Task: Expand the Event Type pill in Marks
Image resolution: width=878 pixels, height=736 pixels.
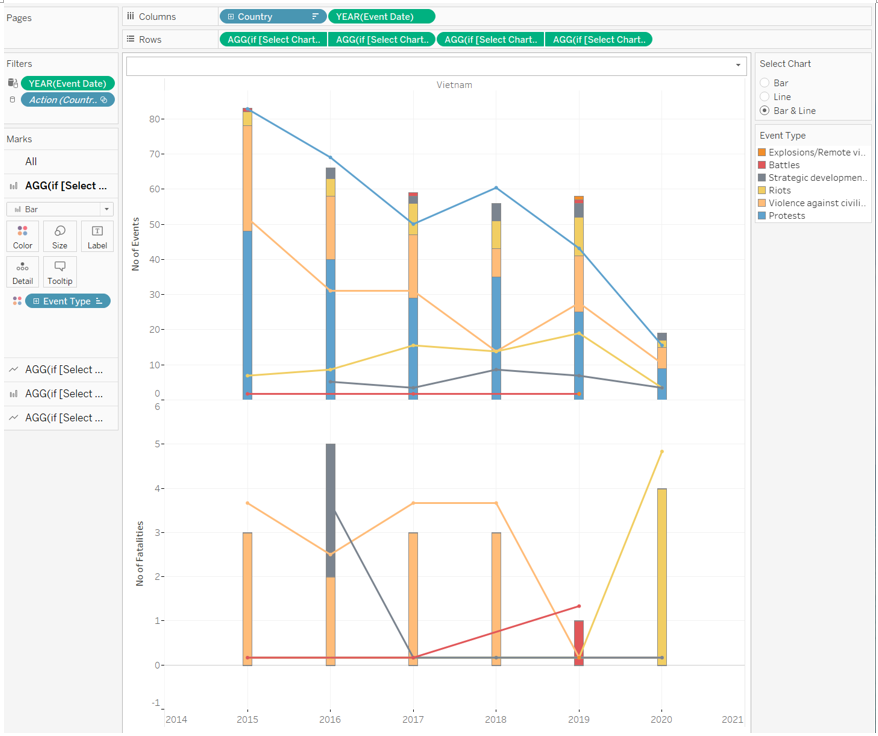Action: (x=36, y=301)
